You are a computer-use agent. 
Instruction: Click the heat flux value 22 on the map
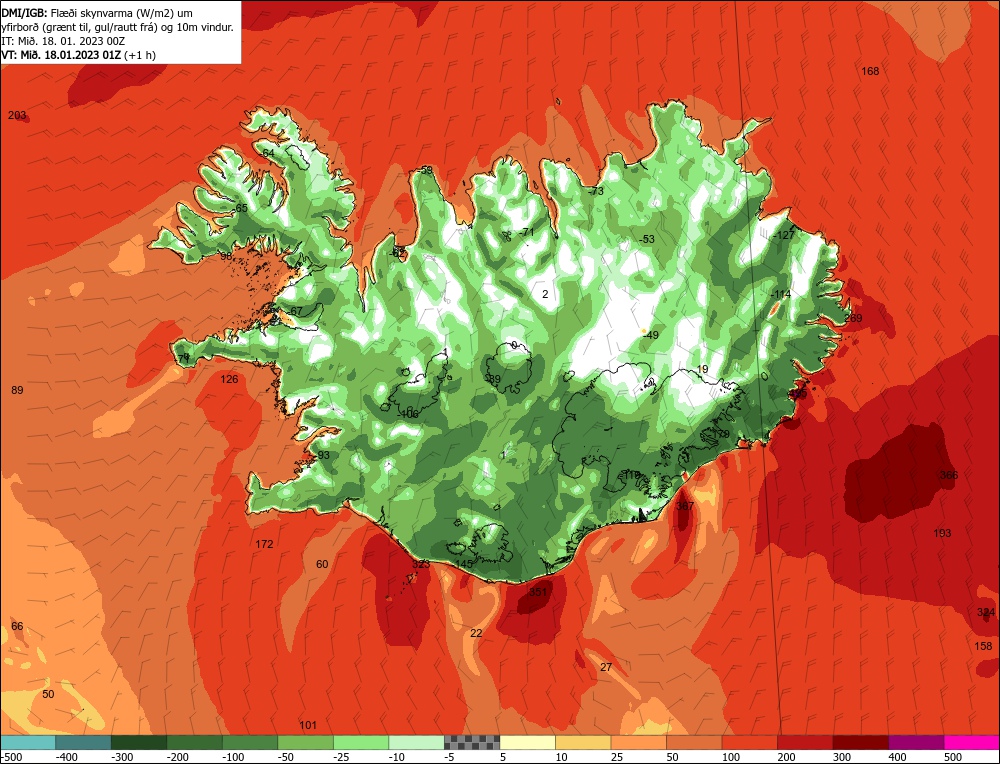(x=476, y=633)
